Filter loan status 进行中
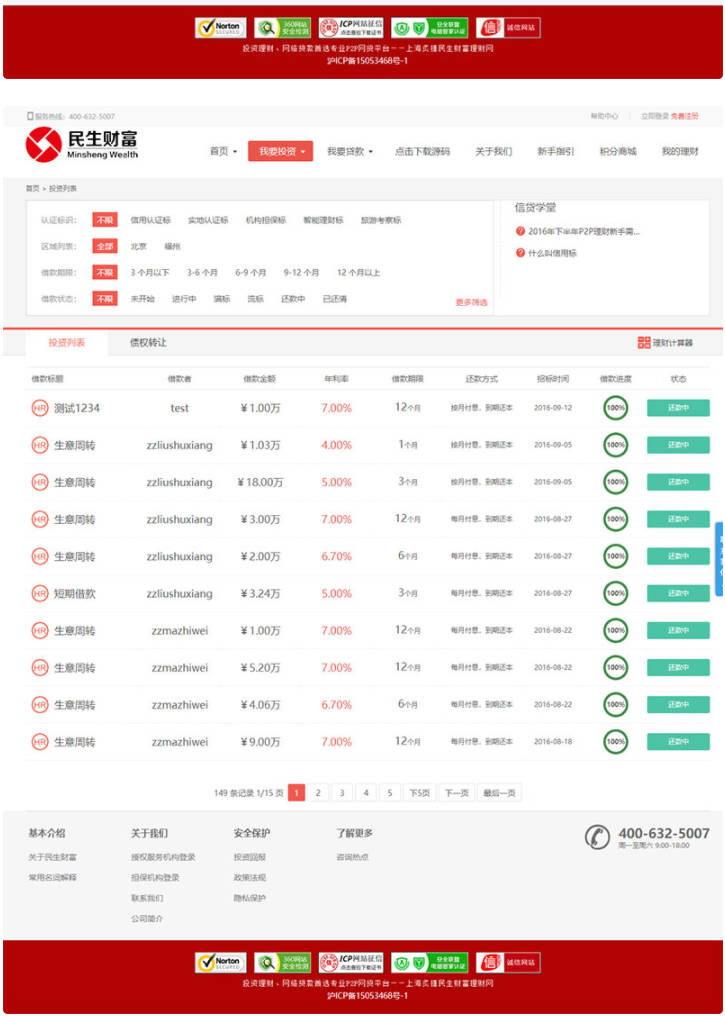This screenshot has height=1016, width=725. click(x=184, y=299)
